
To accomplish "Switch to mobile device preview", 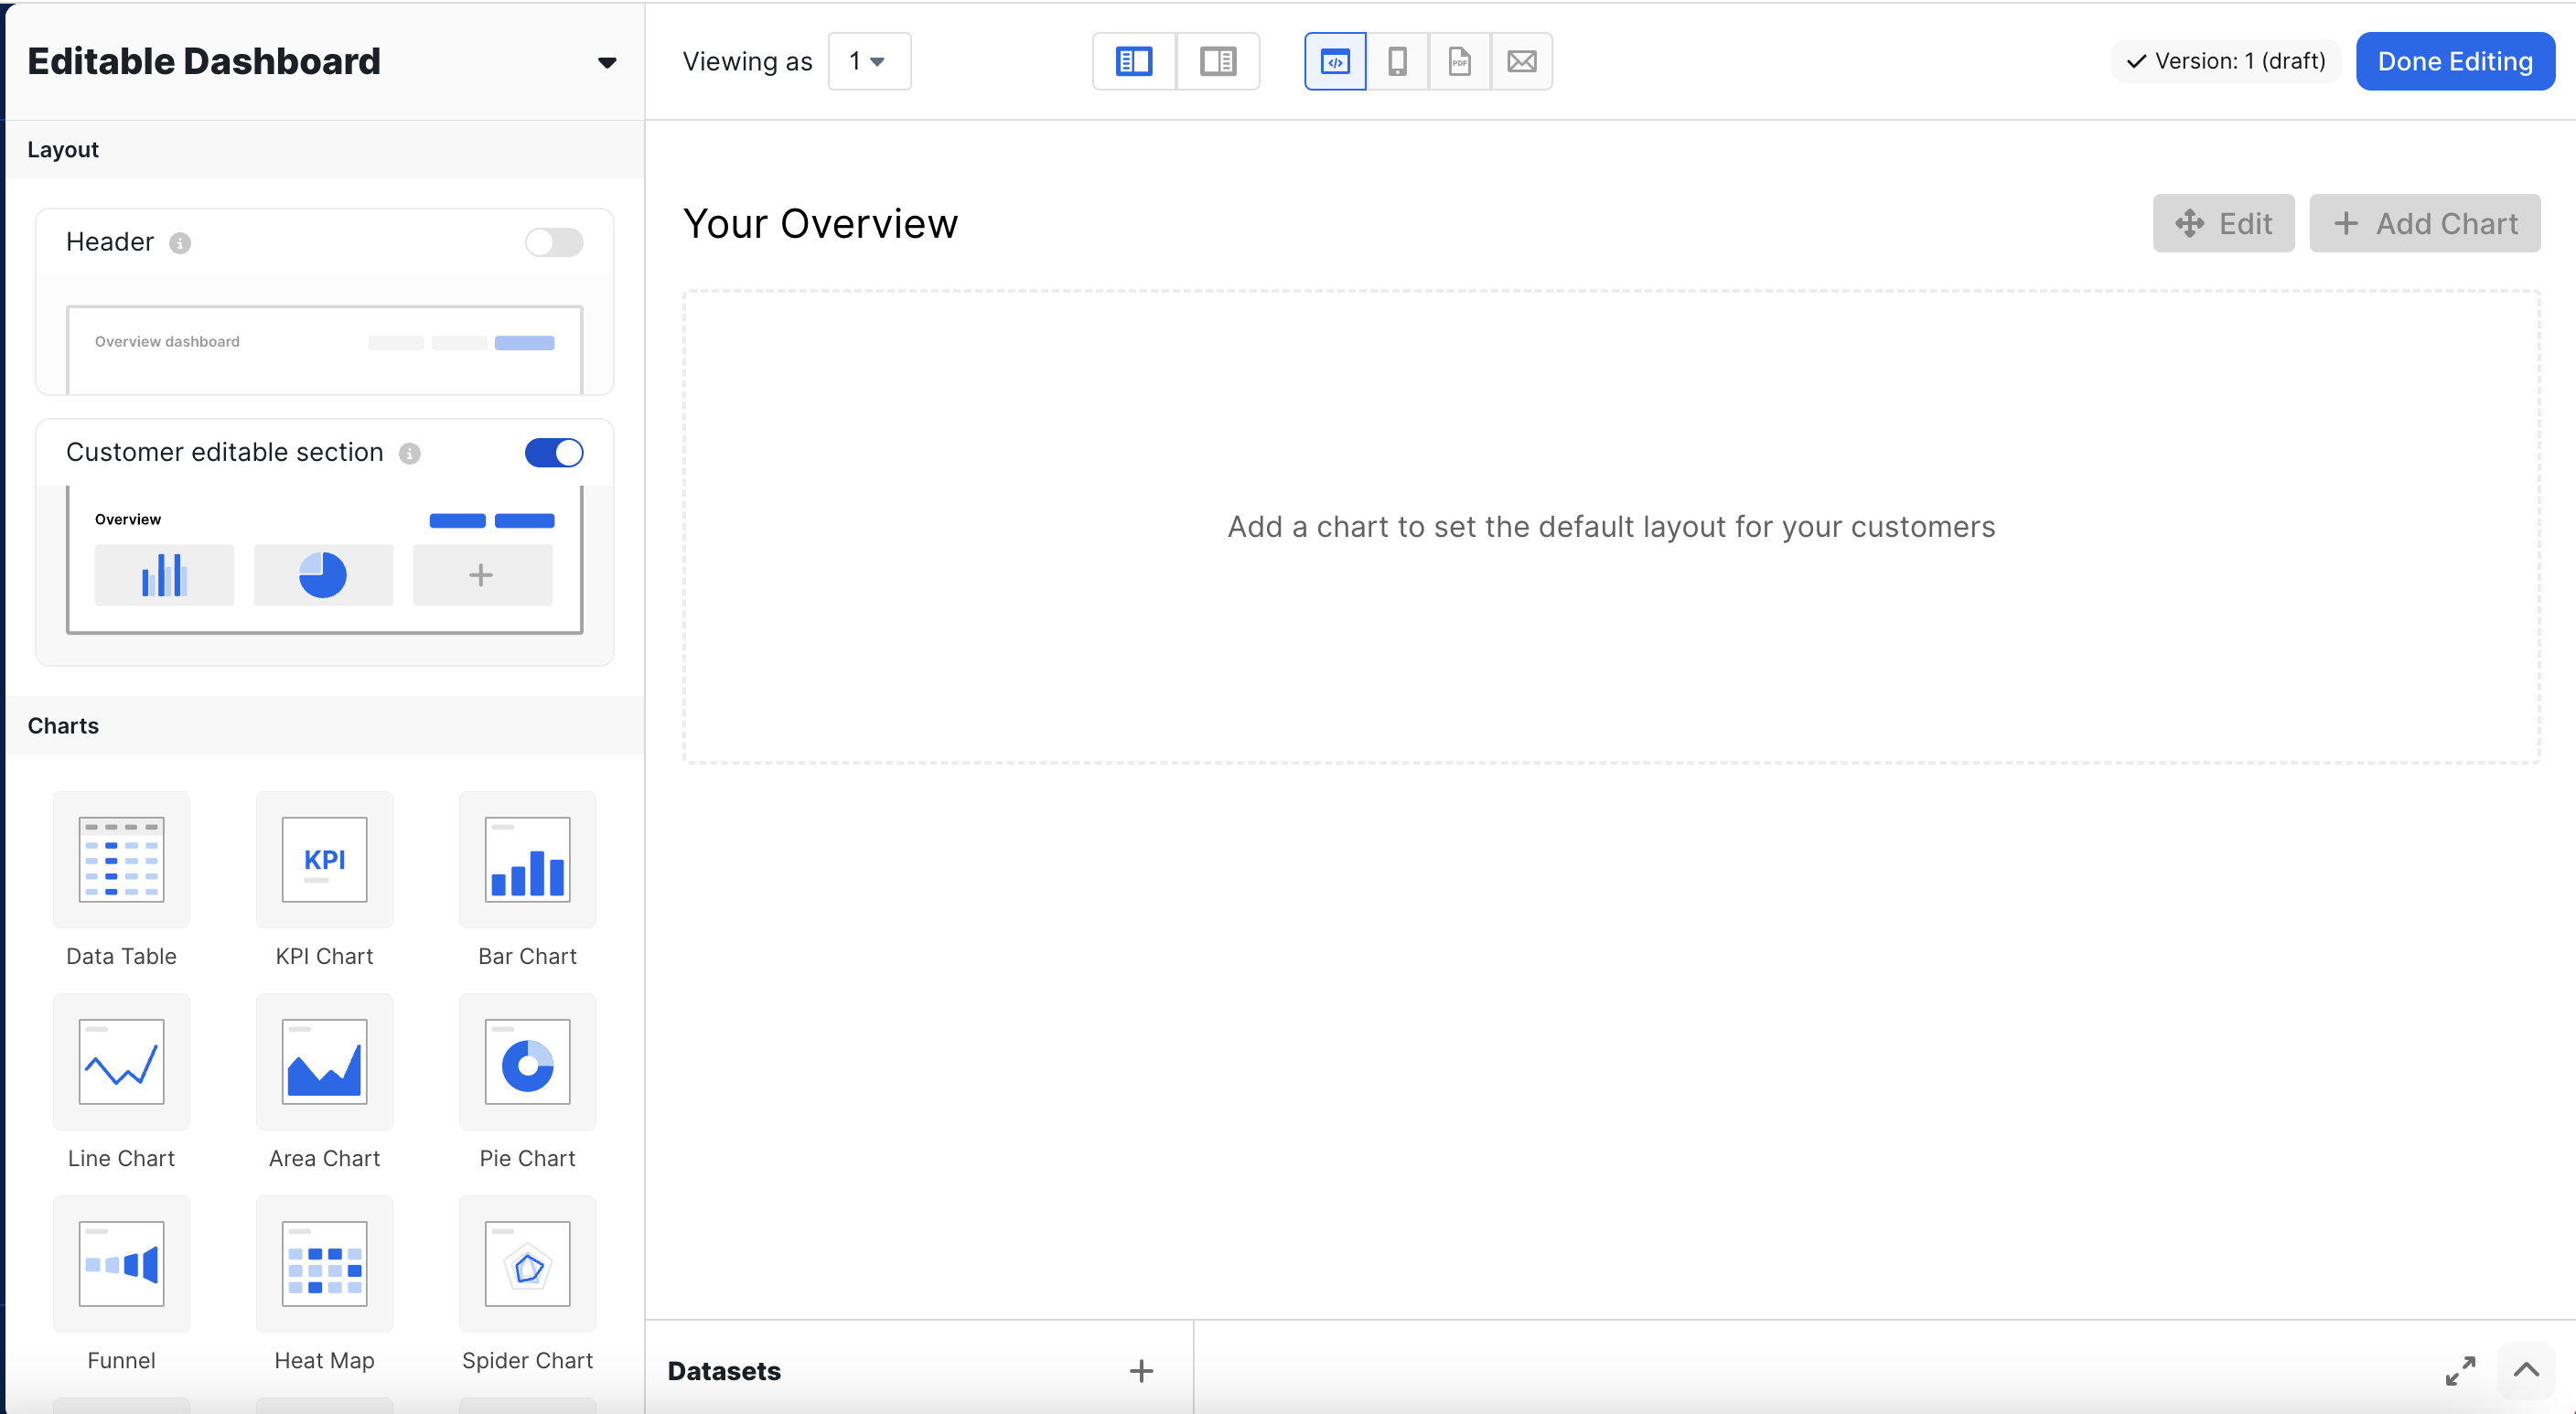I will coord(1397,61).
